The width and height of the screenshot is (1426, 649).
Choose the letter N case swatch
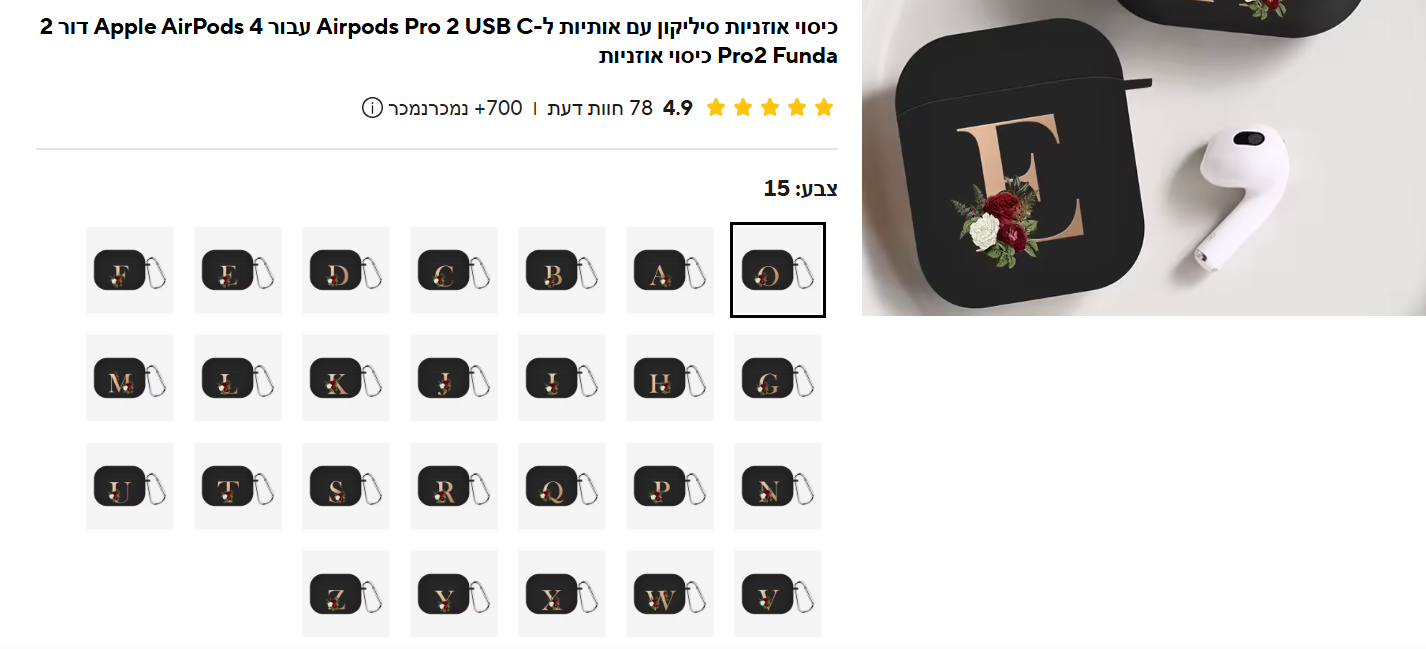pos(778,486)
